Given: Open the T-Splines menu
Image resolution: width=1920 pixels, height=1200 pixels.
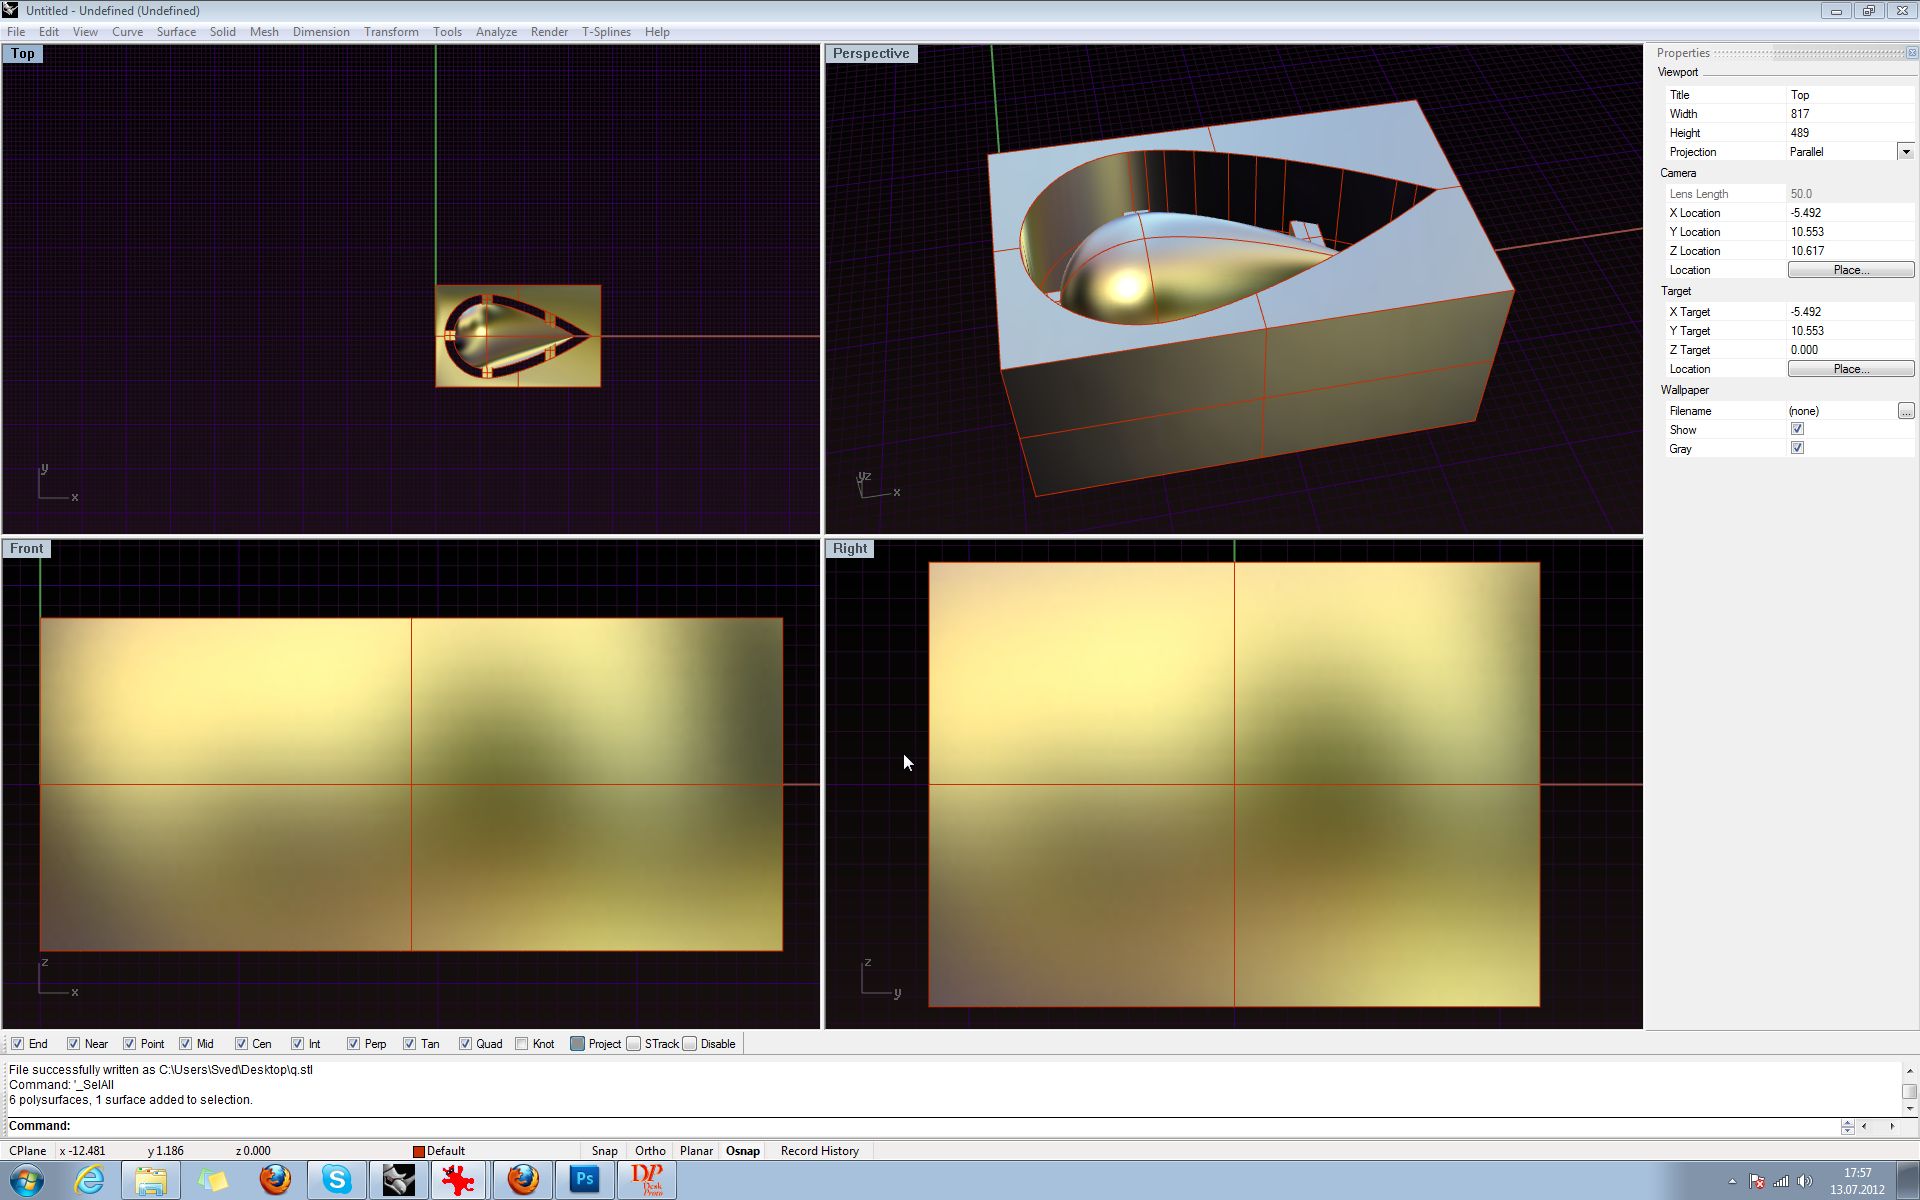Looking at the screenshot, I should tap(606, 32).
